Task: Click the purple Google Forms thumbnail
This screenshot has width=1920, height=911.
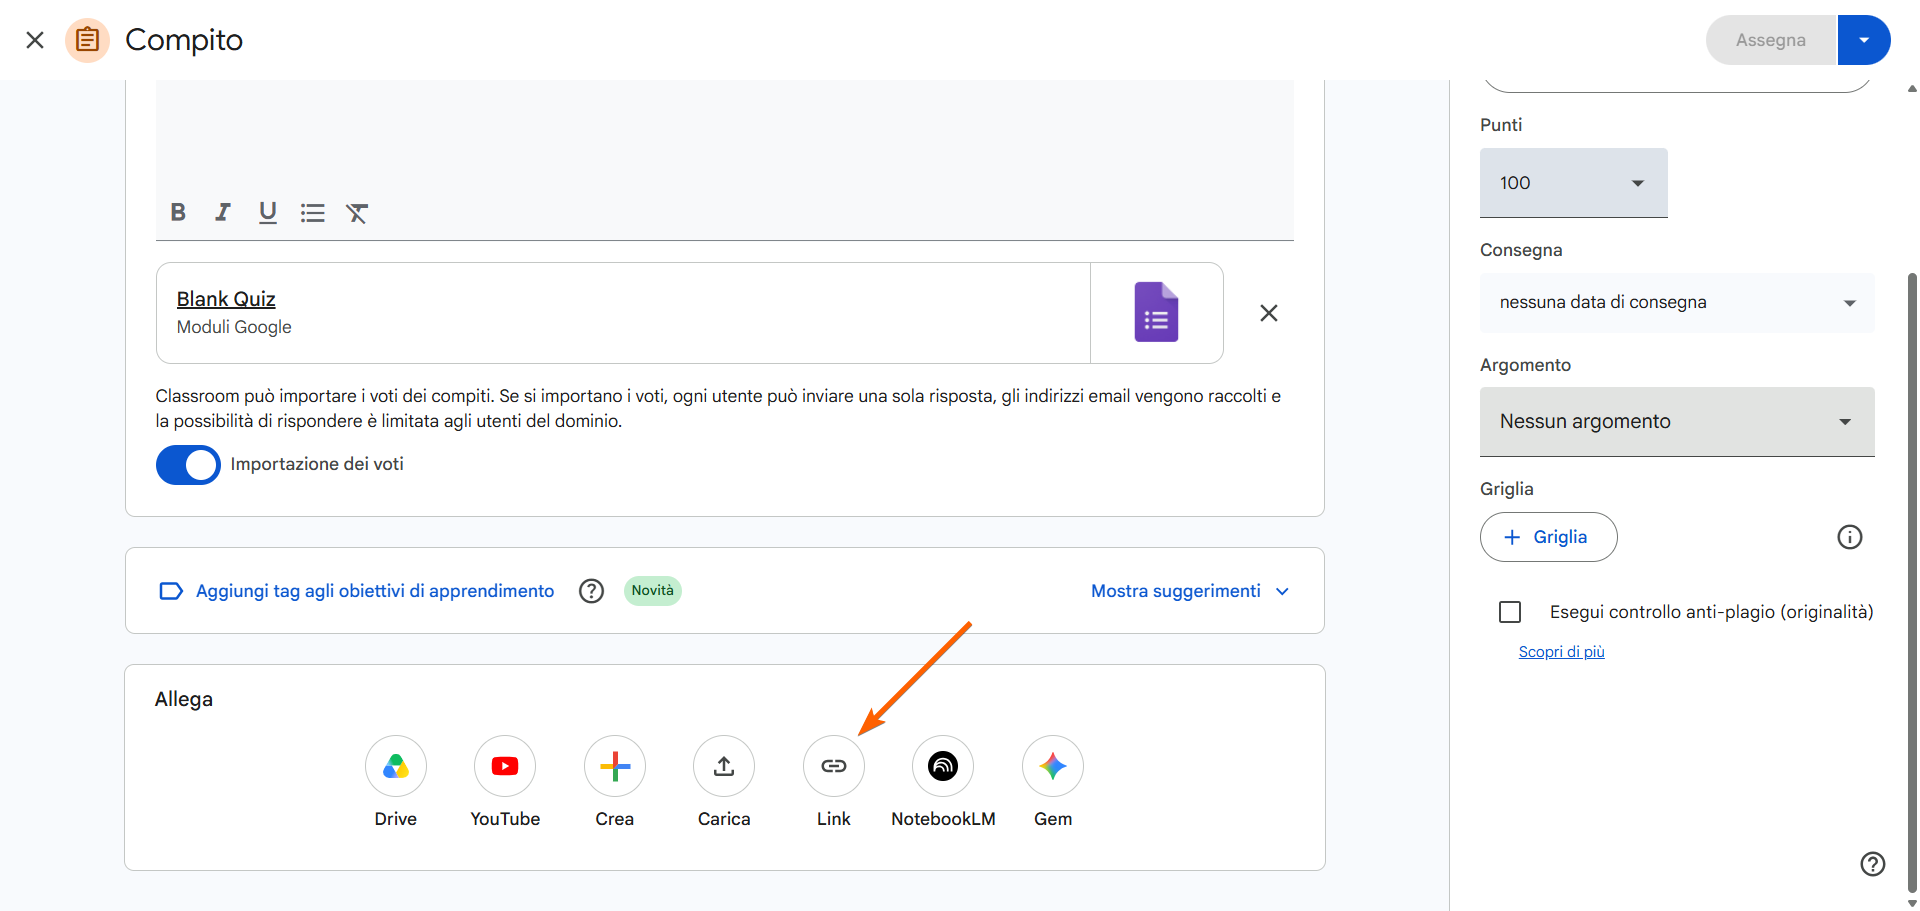Action: [x=1156, y=312]
